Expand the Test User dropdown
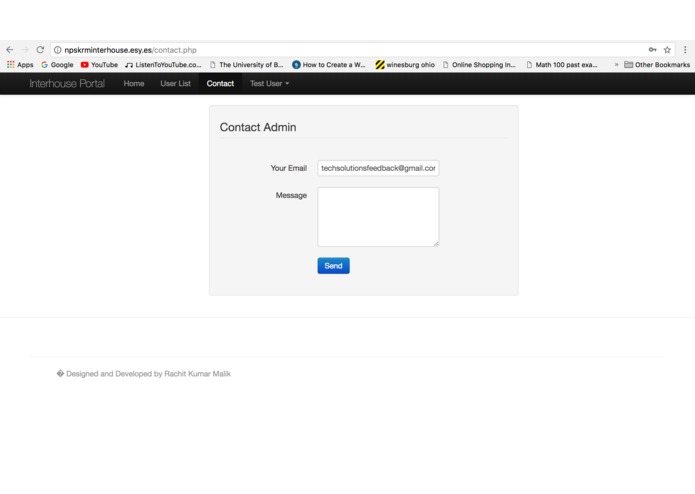The width and height of the screenshot is (695, 494). point(269,83)
